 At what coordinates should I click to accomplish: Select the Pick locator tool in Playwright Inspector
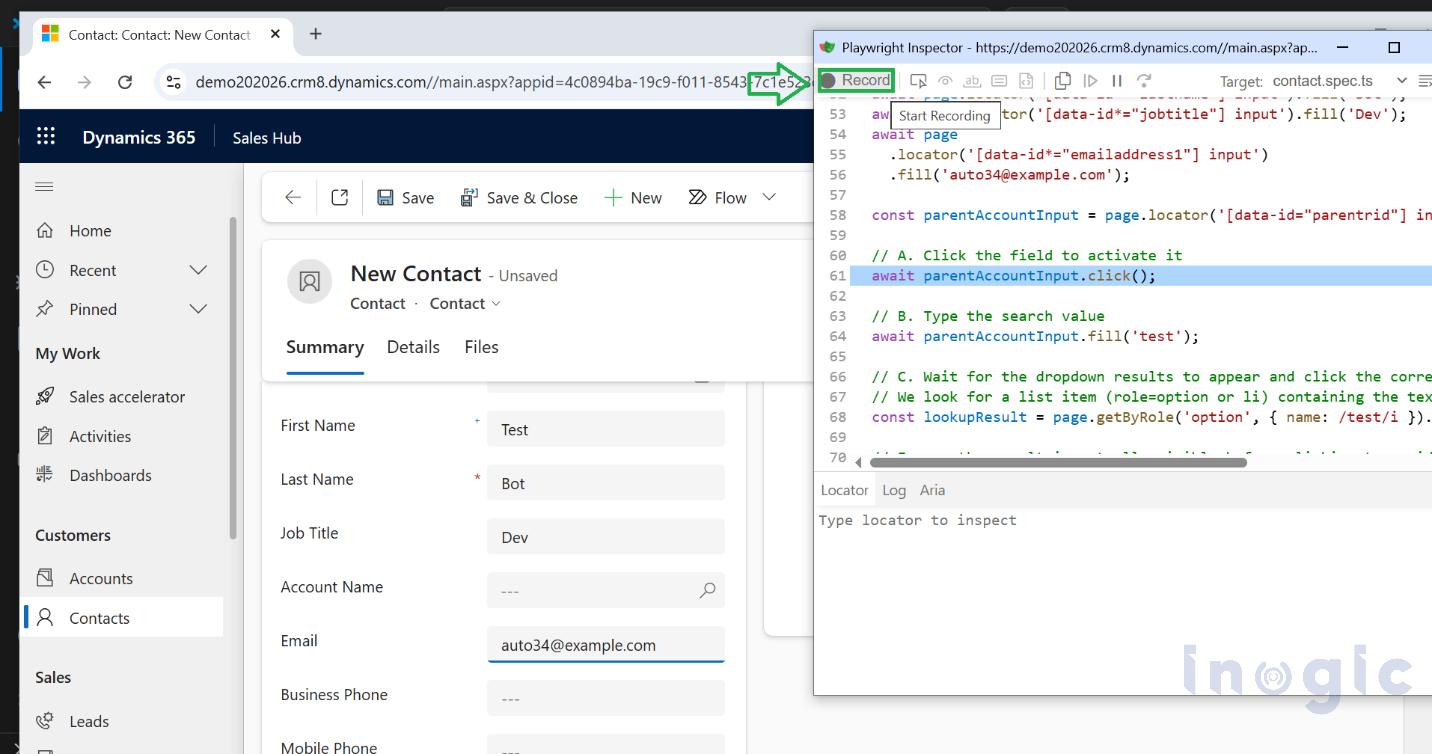(x=918, y=81)
